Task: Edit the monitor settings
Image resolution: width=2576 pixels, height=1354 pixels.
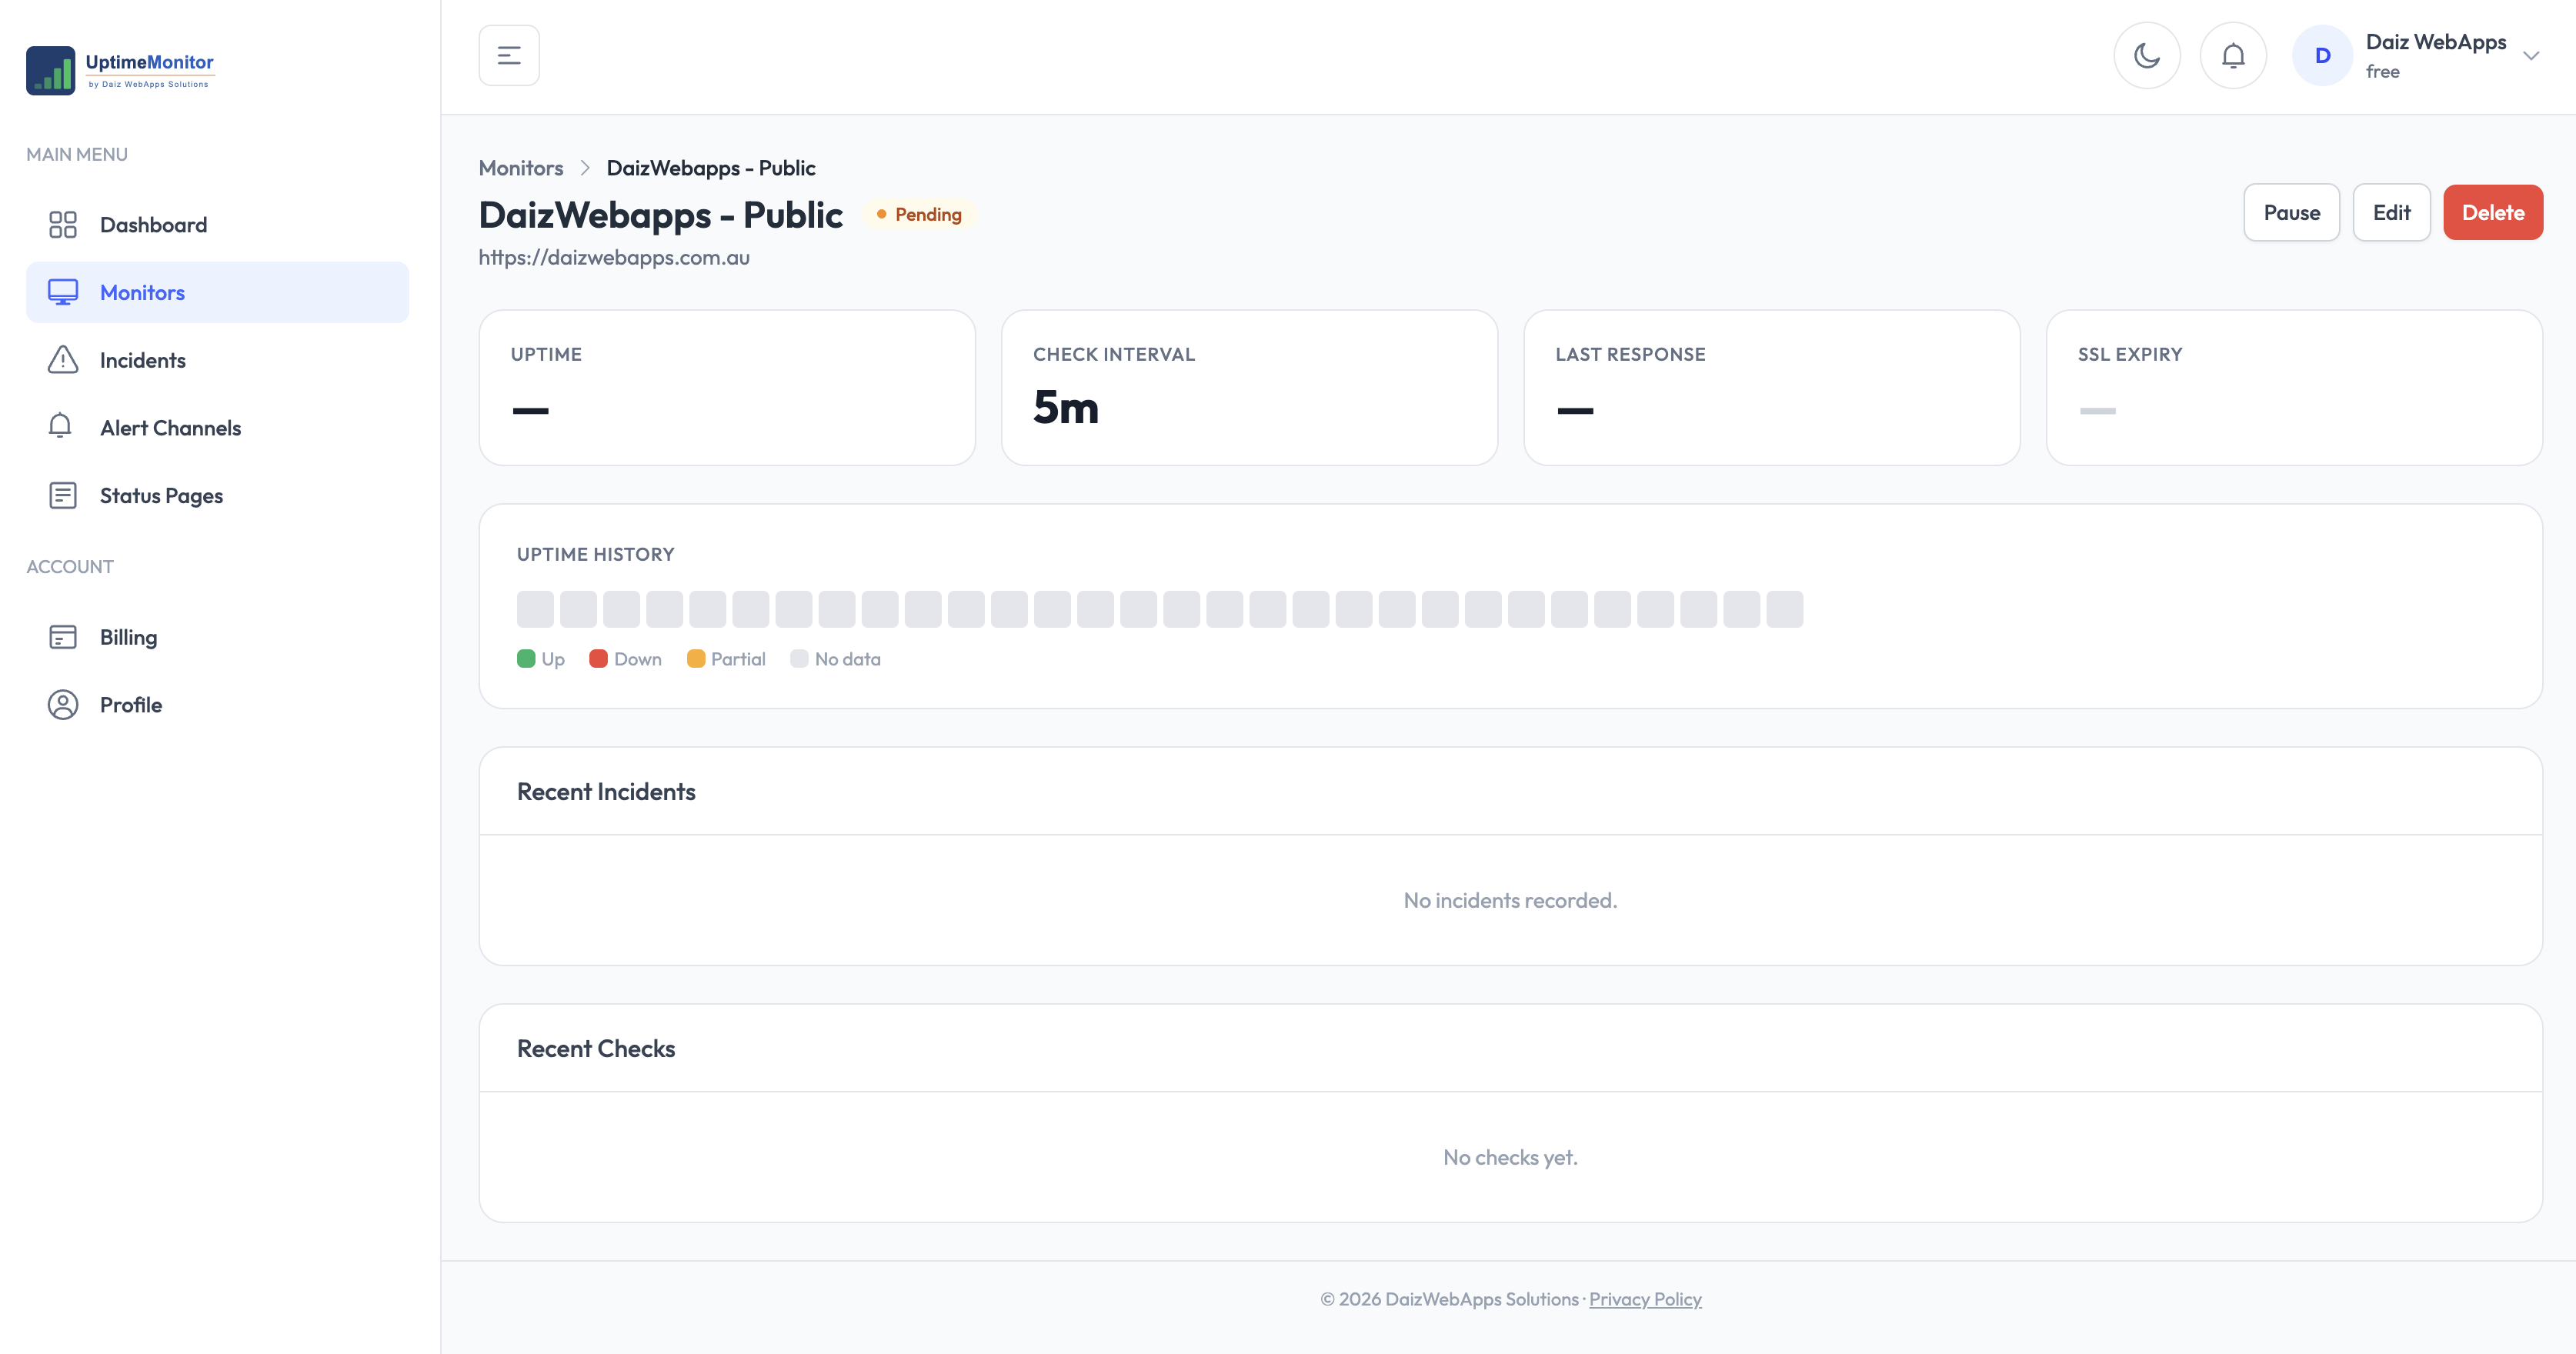Action: pyautogui.click(x=2391, y=212)
